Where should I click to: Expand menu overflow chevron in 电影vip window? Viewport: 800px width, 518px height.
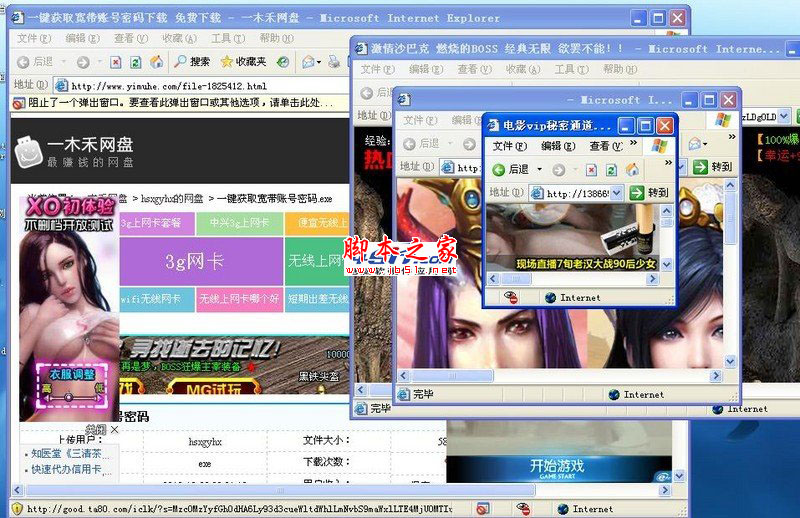[x=634, y=143]
